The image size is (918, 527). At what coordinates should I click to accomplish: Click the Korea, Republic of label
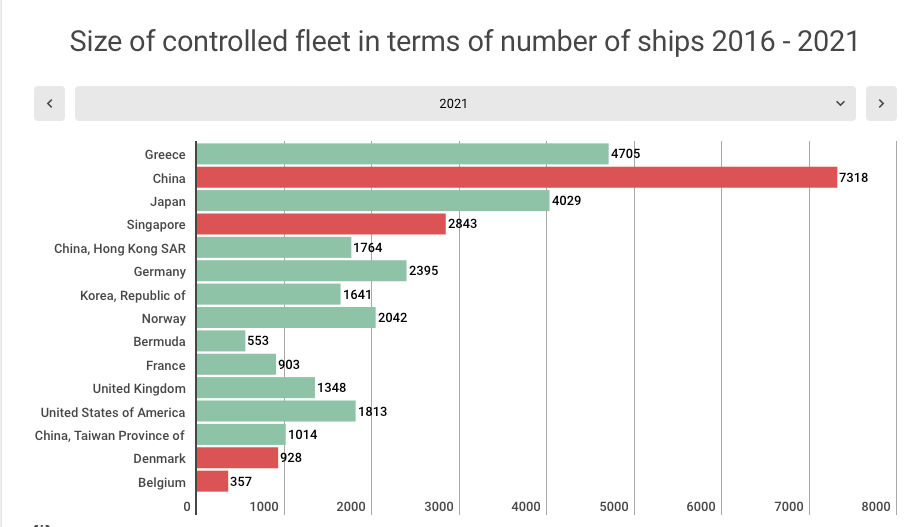(133, 295)
